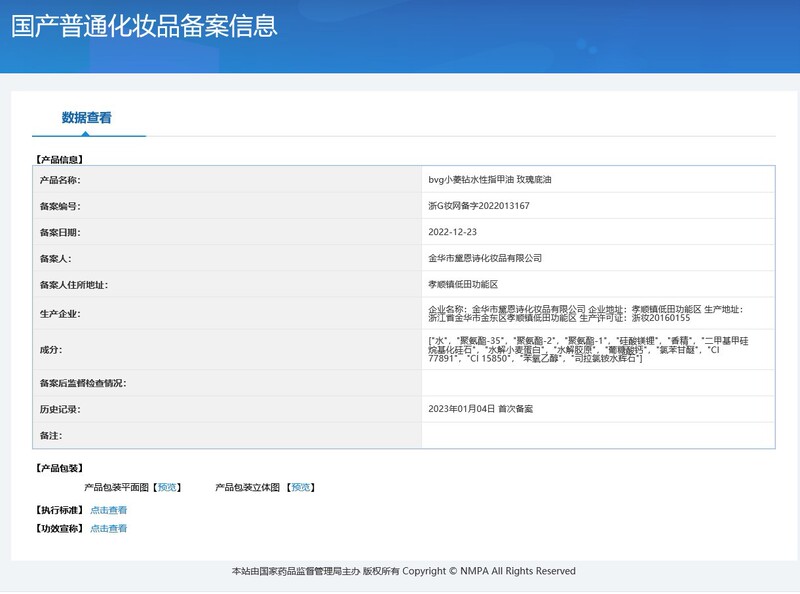
Task: Preview 产品包装立体图 via 预览 link
Action: [x=301, y=487]
